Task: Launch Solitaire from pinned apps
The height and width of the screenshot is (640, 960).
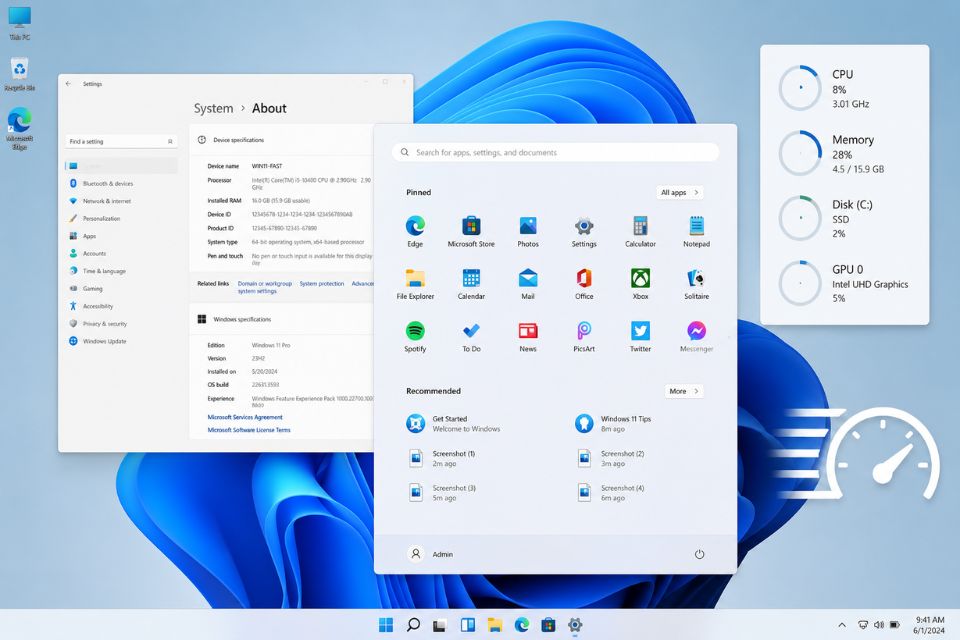Action: point(697,284)
